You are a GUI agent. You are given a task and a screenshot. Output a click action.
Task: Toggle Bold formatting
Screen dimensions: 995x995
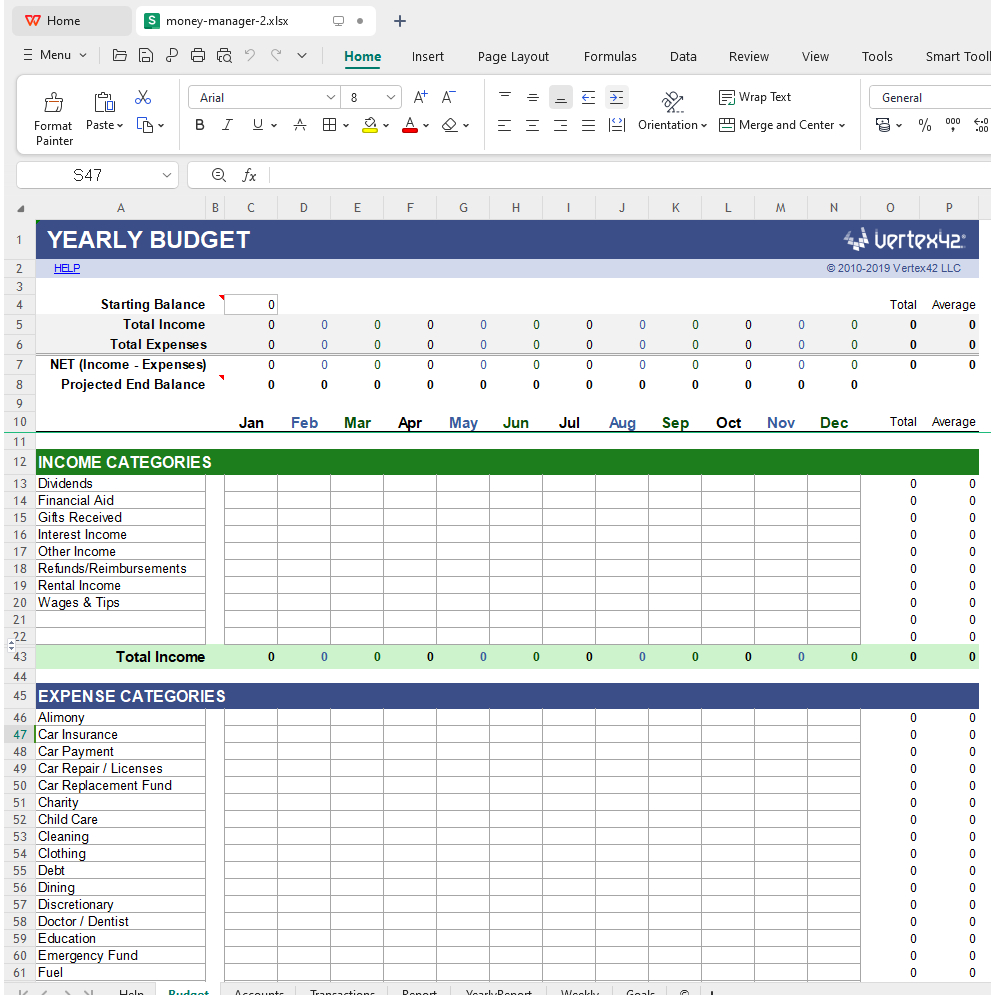[x=200, y=125]
